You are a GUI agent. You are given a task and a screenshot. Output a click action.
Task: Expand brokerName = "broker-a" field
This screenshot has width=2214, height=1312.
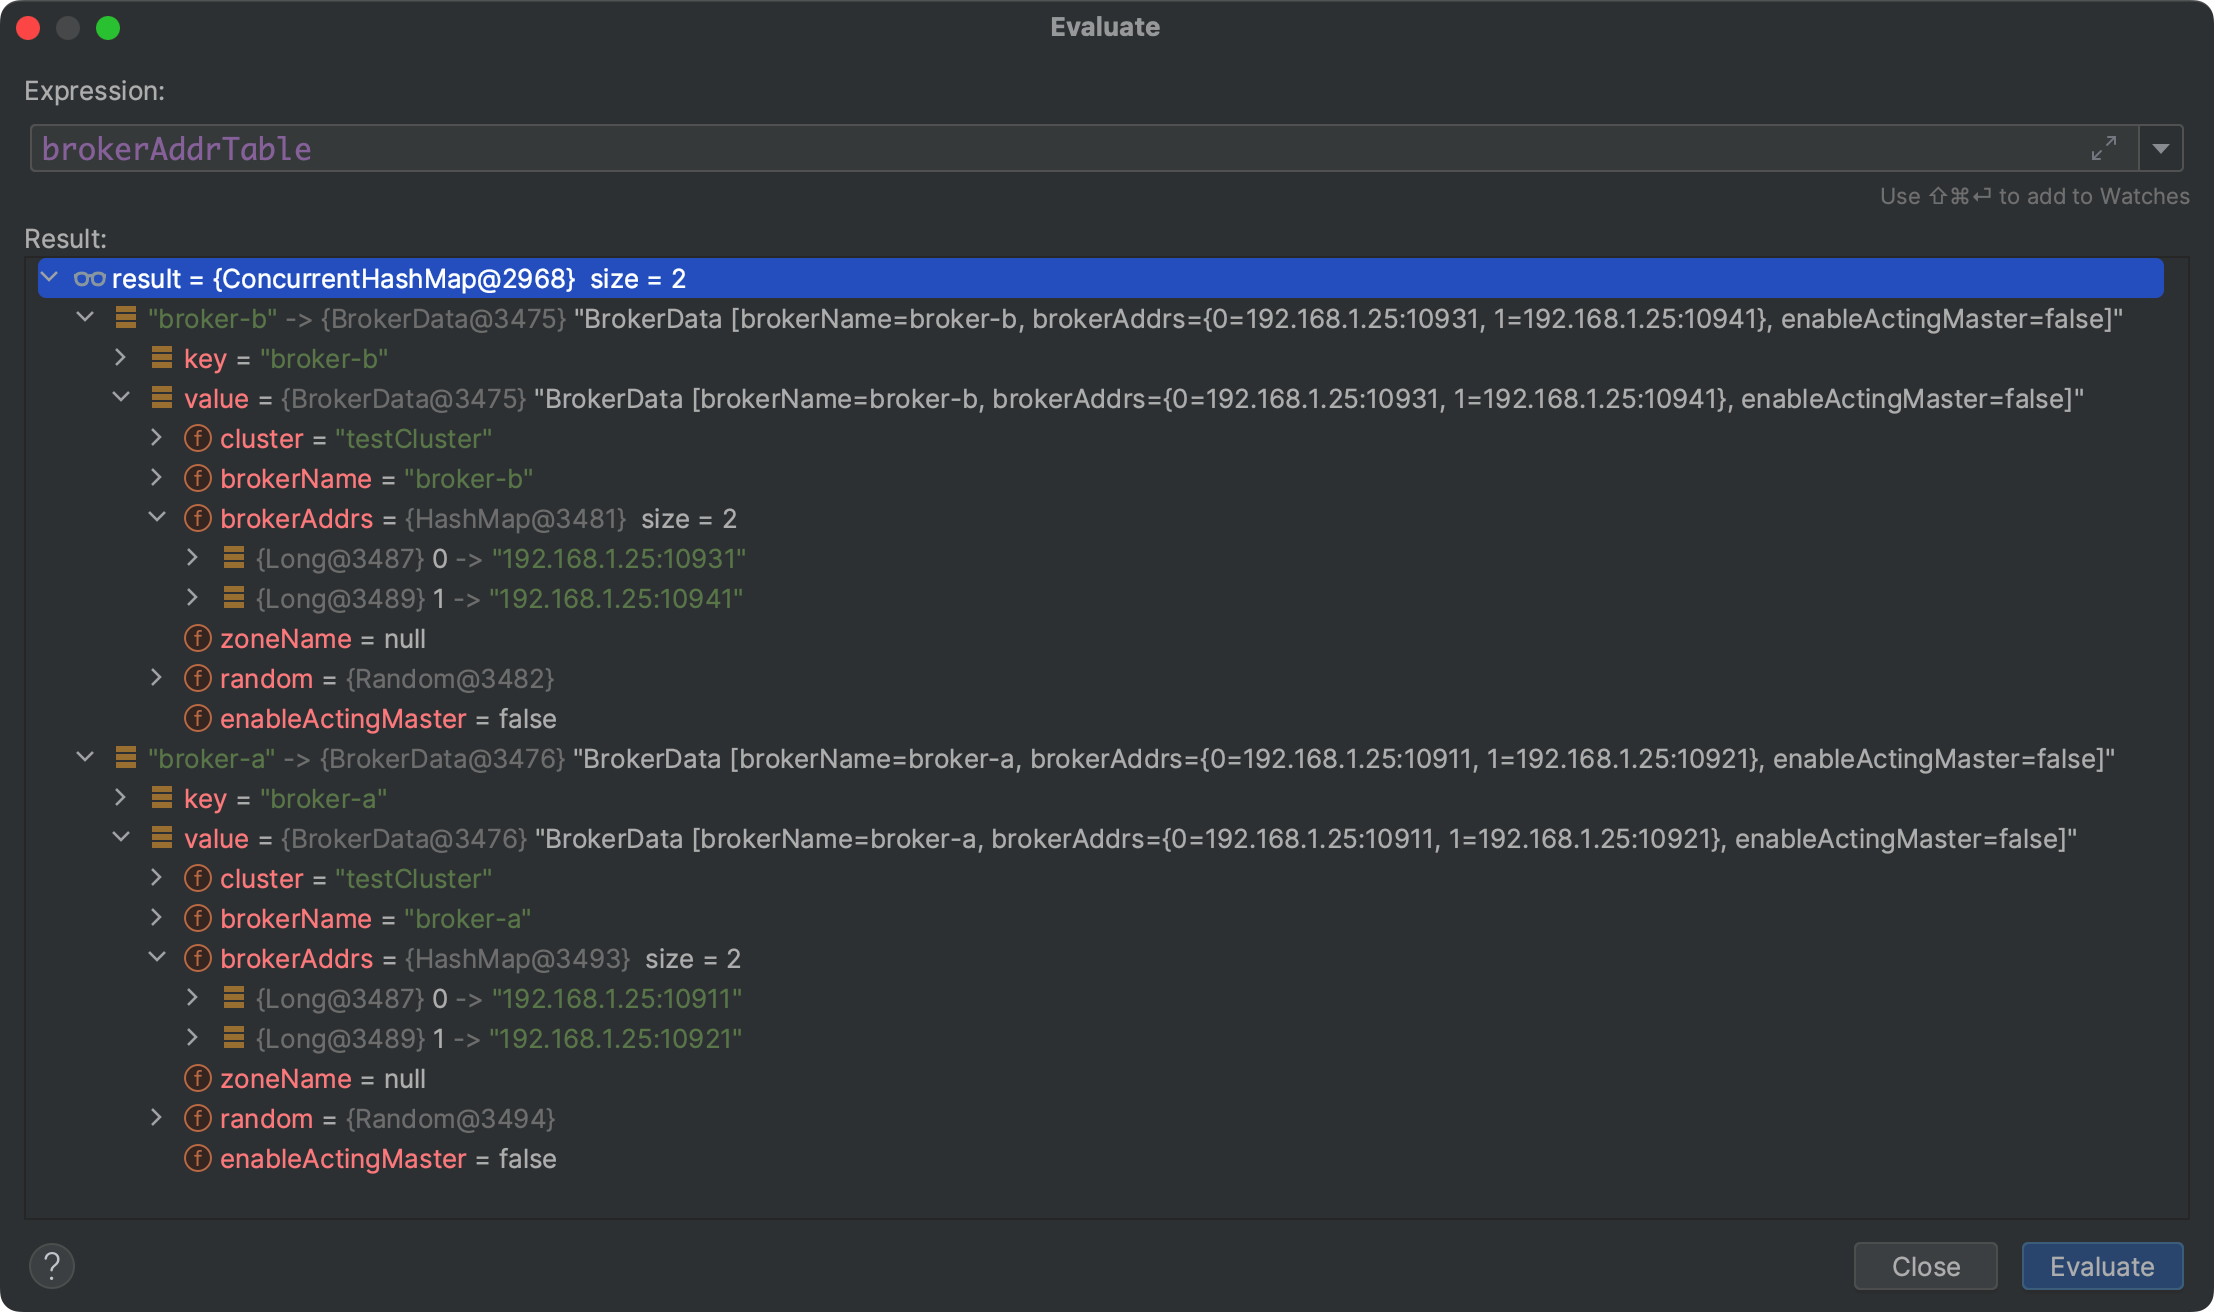pyautogui.click(x=157, y=918)
